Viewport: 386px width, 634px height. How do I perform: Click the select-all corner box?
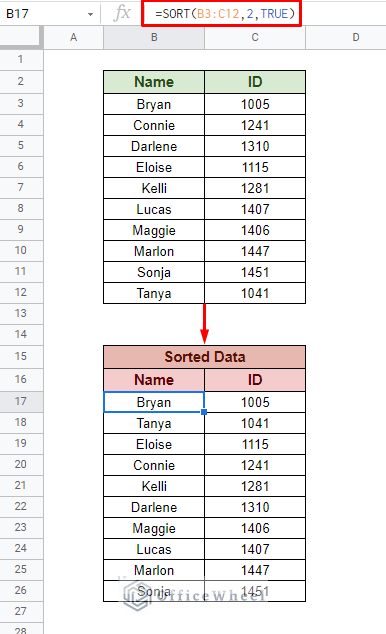pyautogui.click(x=20, y=38)
